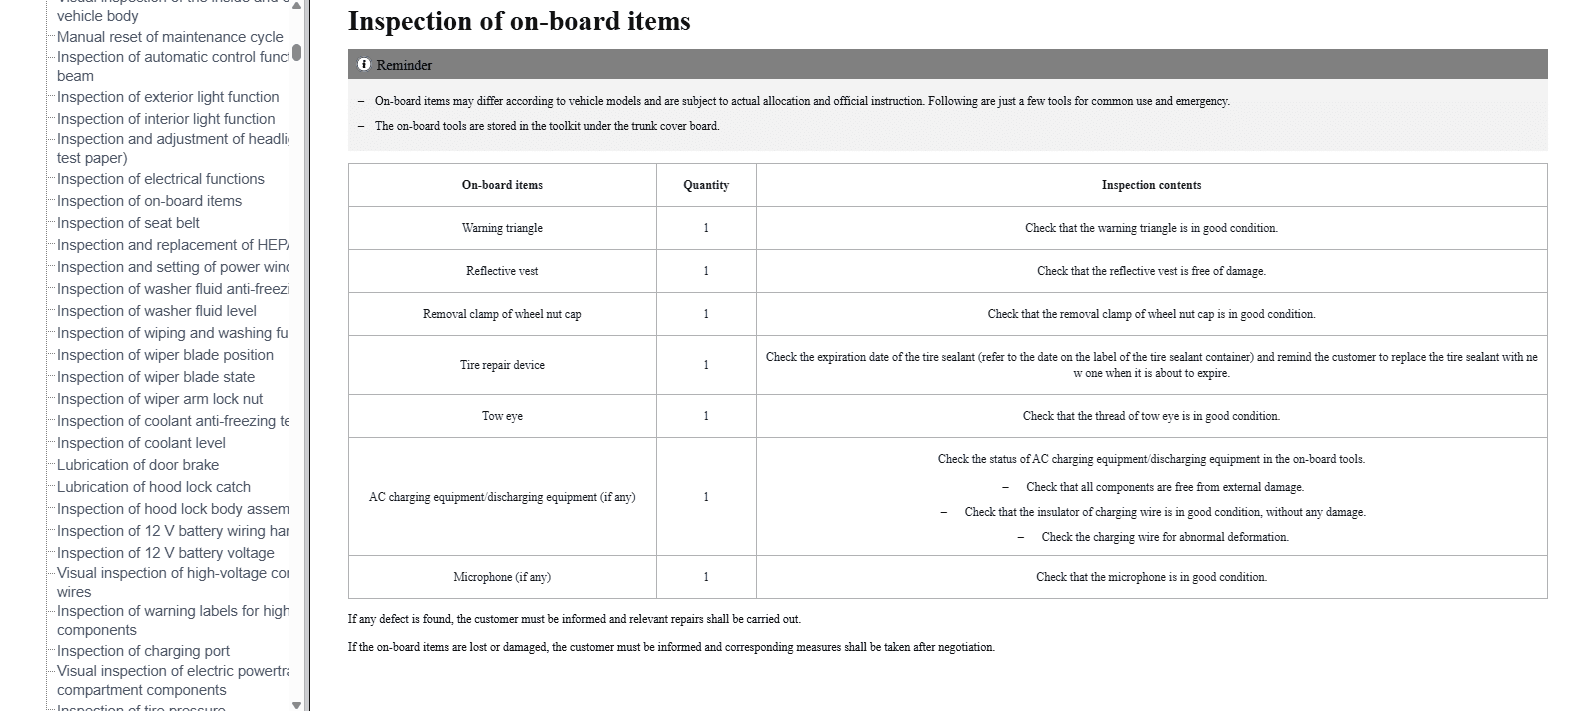Click the Reminder info icon
This screenshot has width=1572, height=711.
[364, 65]
